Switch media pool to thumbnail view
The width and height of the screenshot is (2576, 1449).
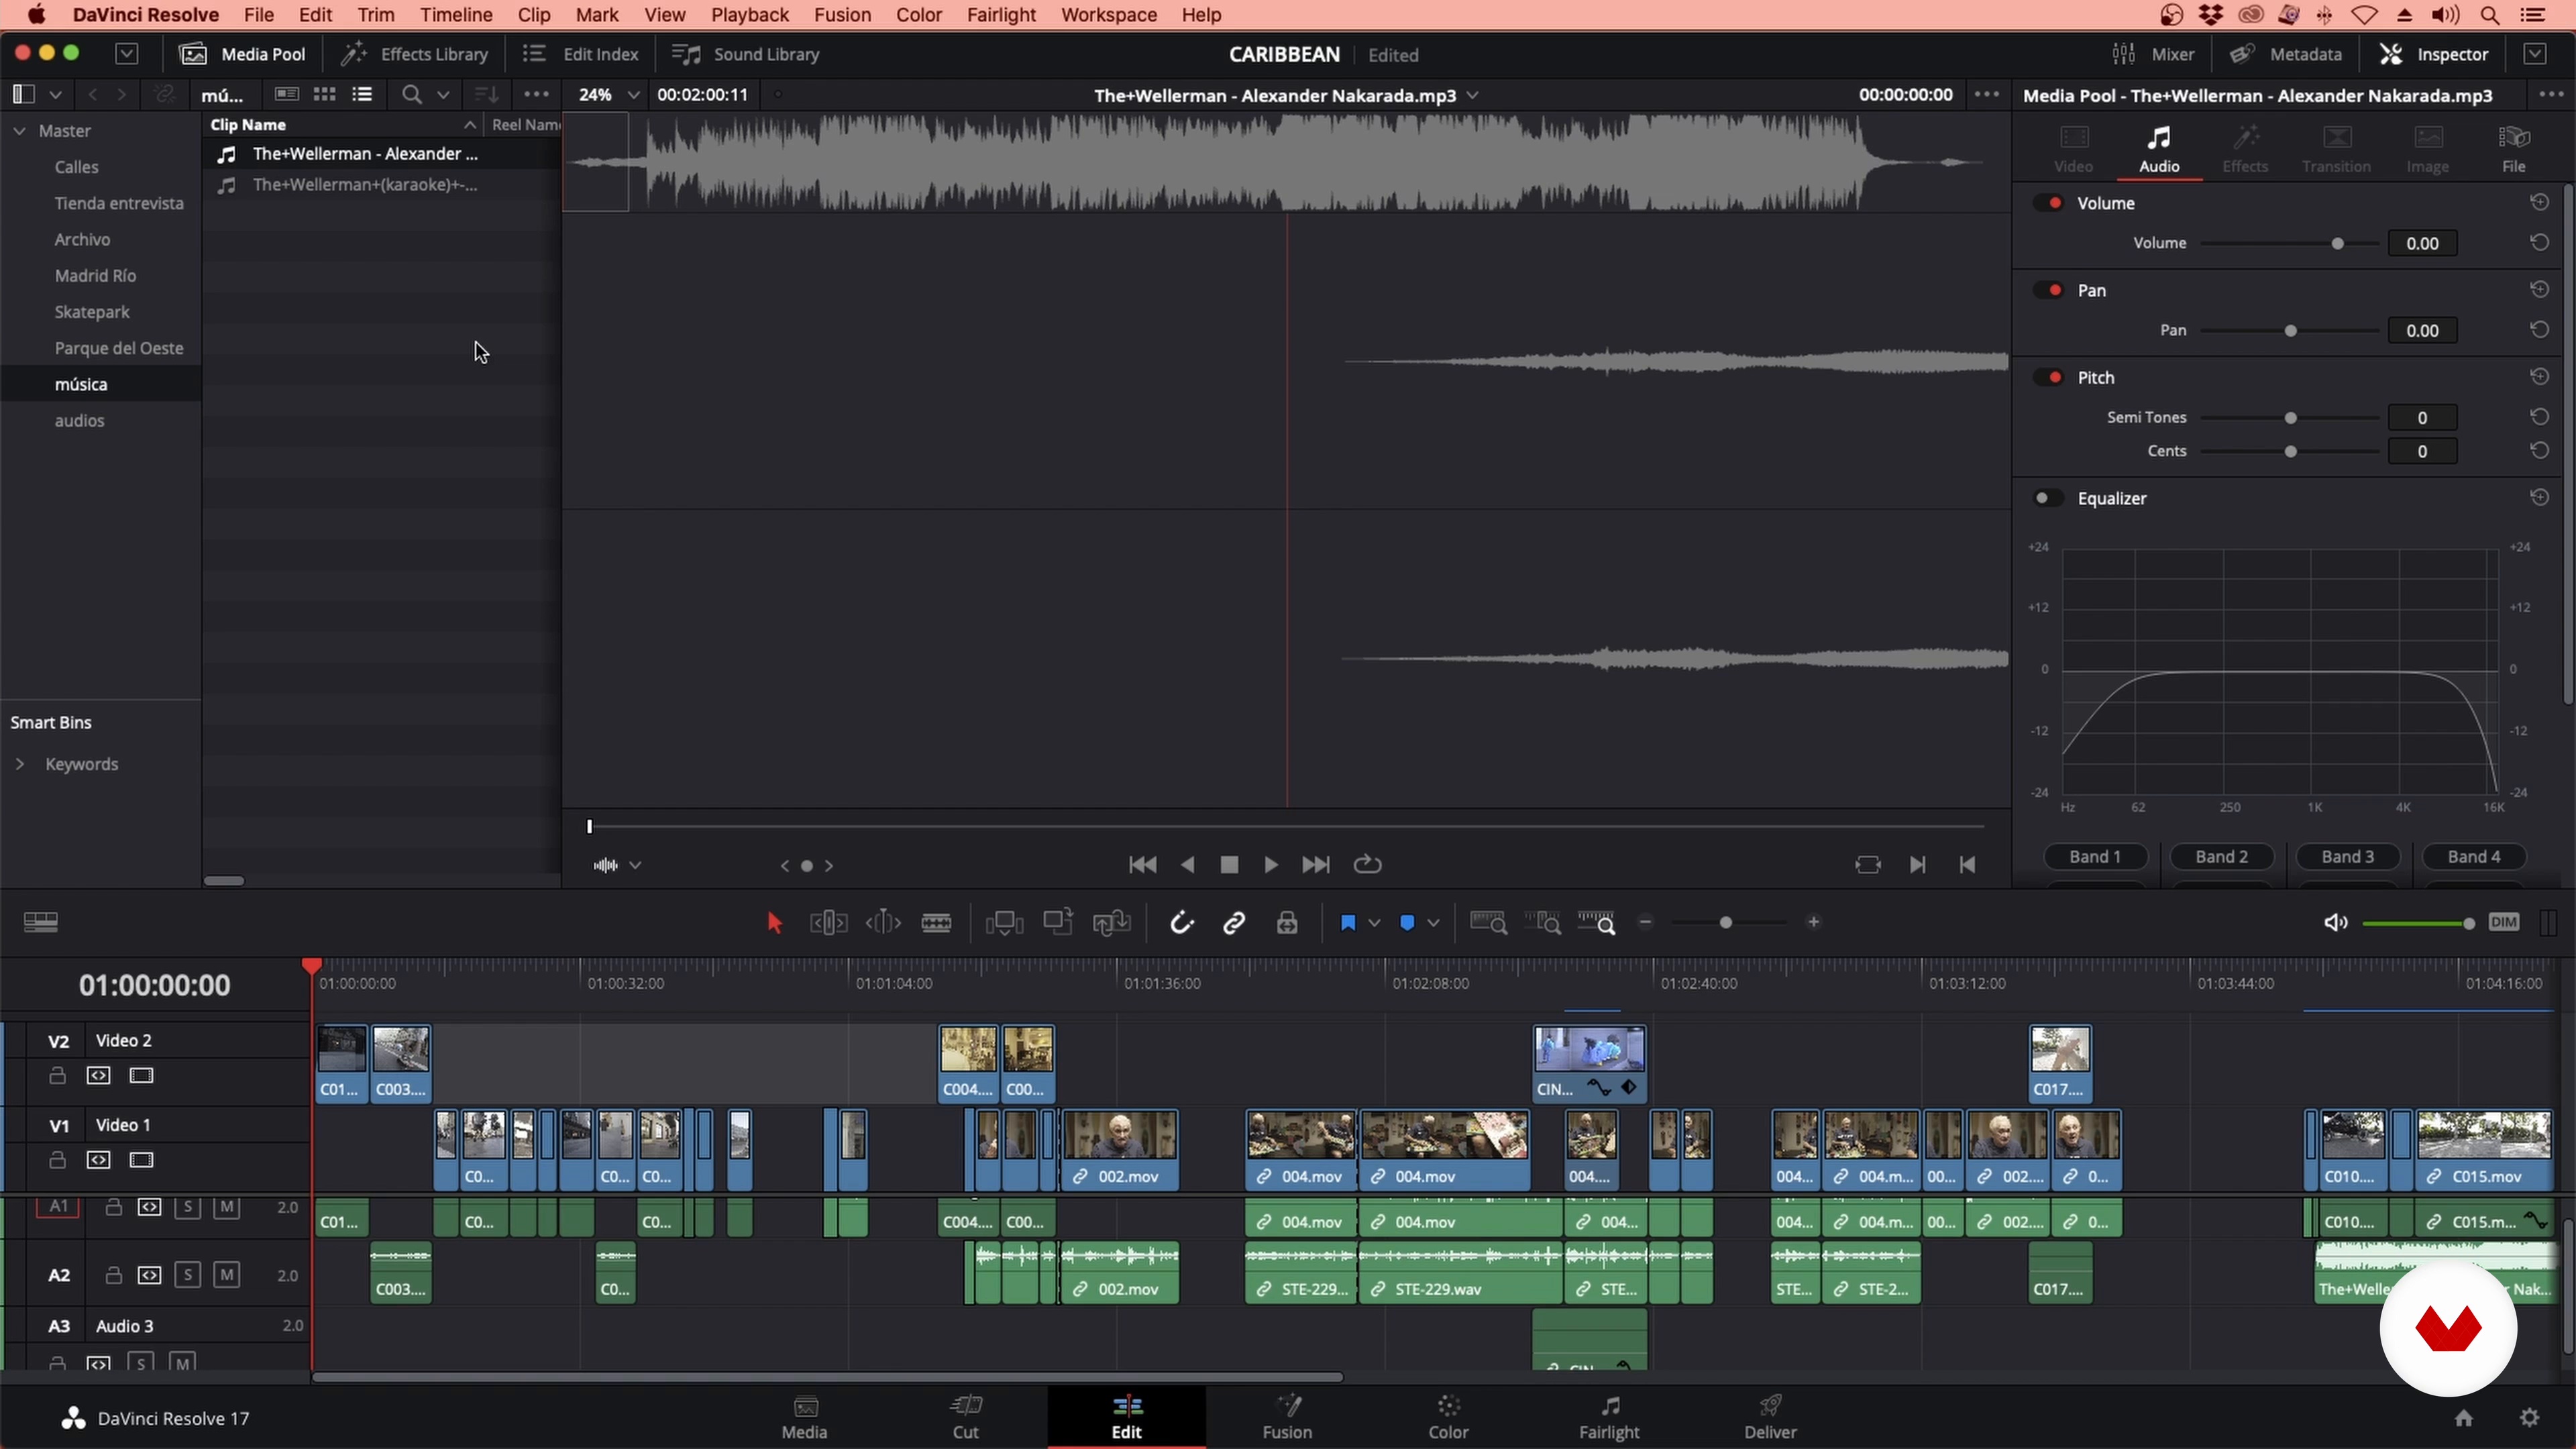coord(324,94)
